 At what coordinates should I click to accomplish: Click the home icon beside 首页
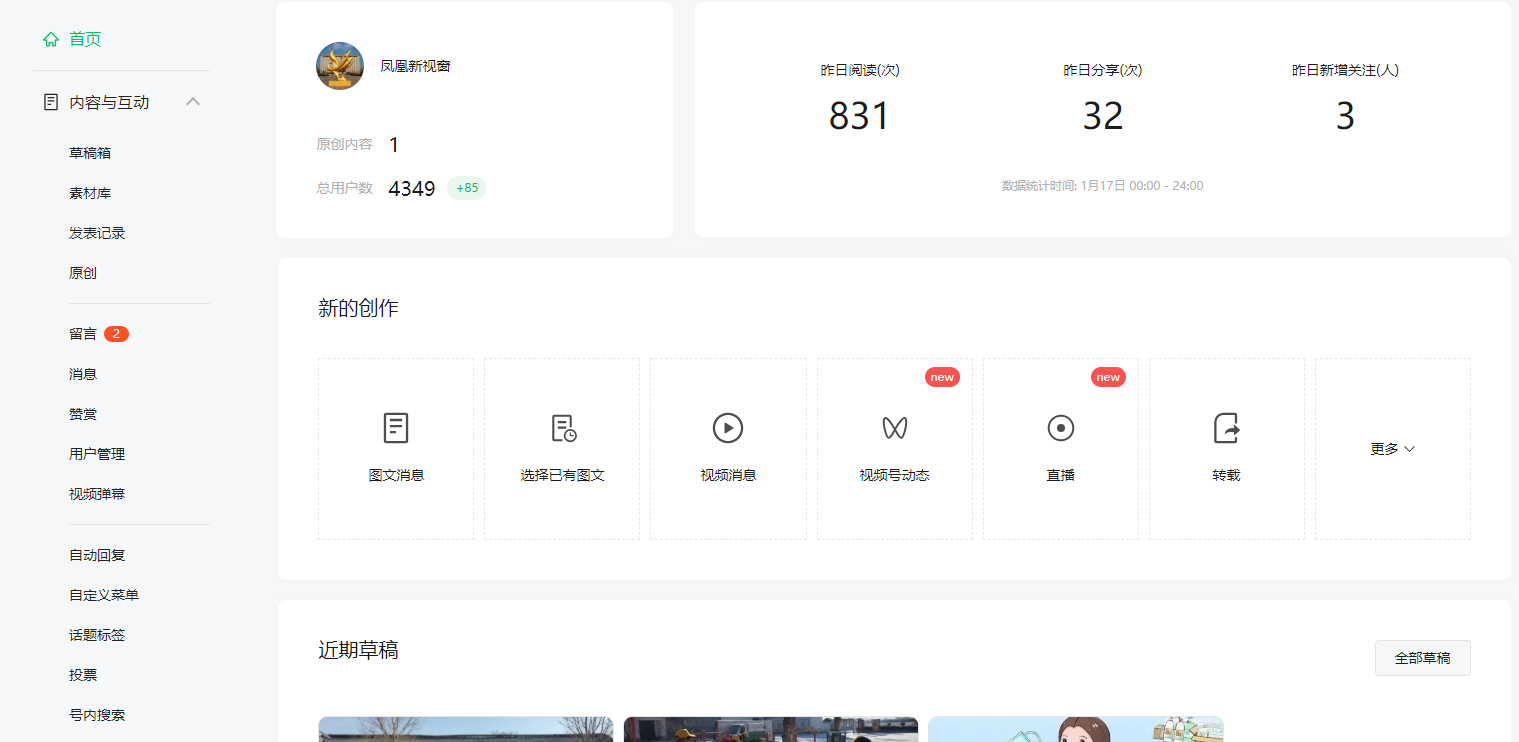(51, 39)
